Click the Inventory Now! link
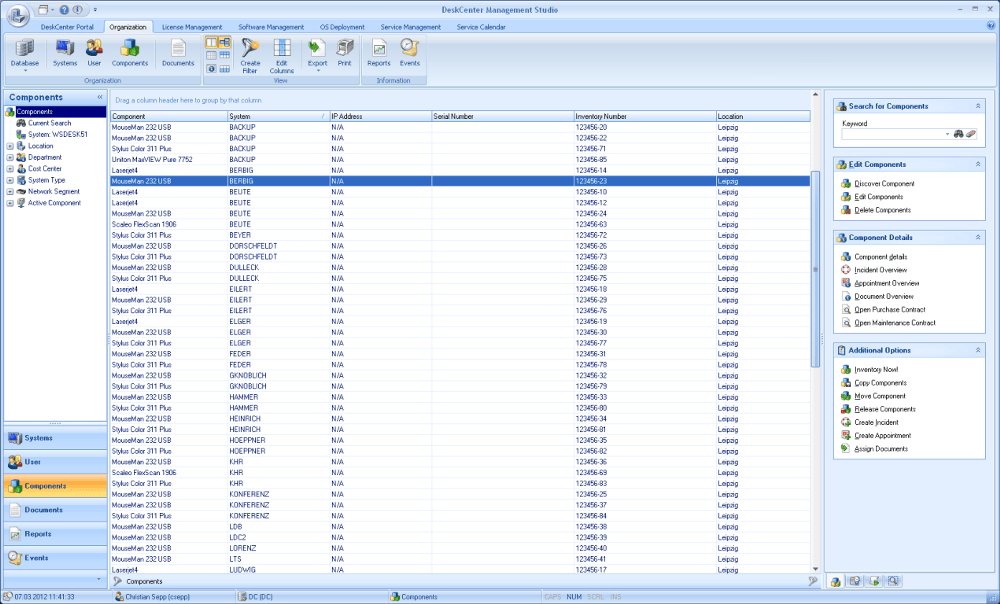The height and width of the screenshot is (604, 1000). coord(876,369)
